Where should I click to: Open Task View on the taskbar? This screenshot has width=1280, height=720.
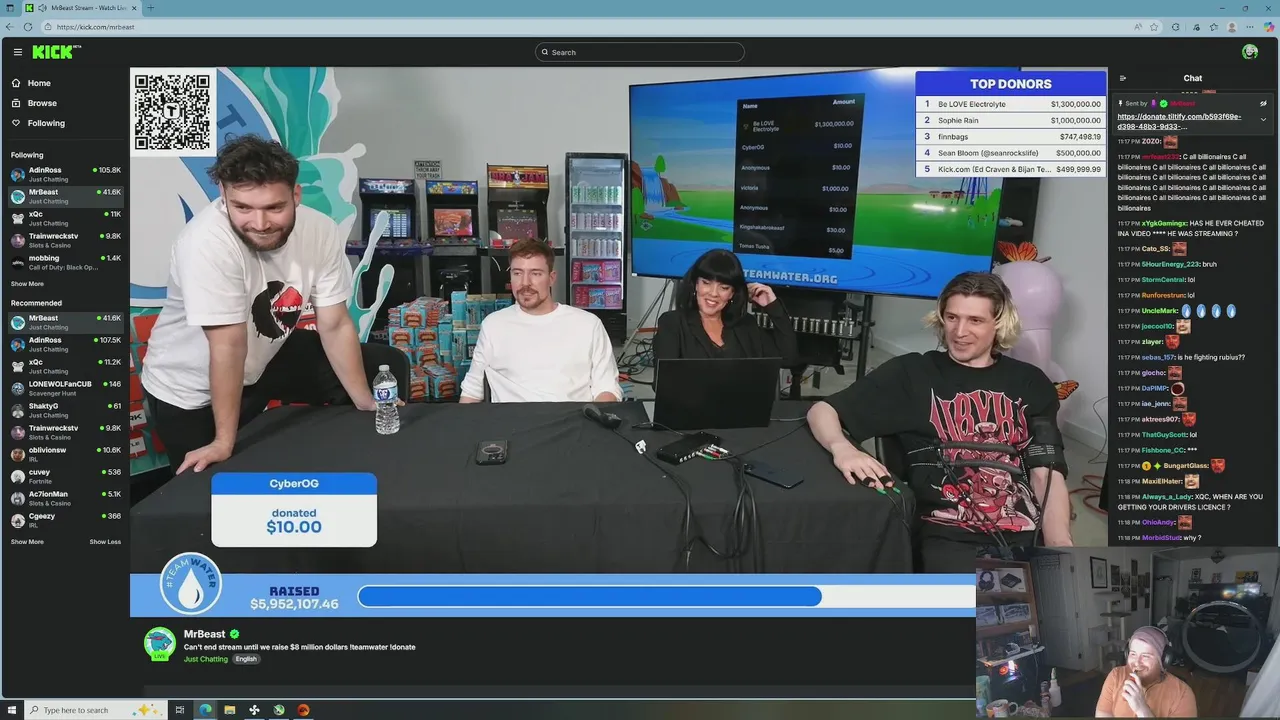(x=180, y=710)
